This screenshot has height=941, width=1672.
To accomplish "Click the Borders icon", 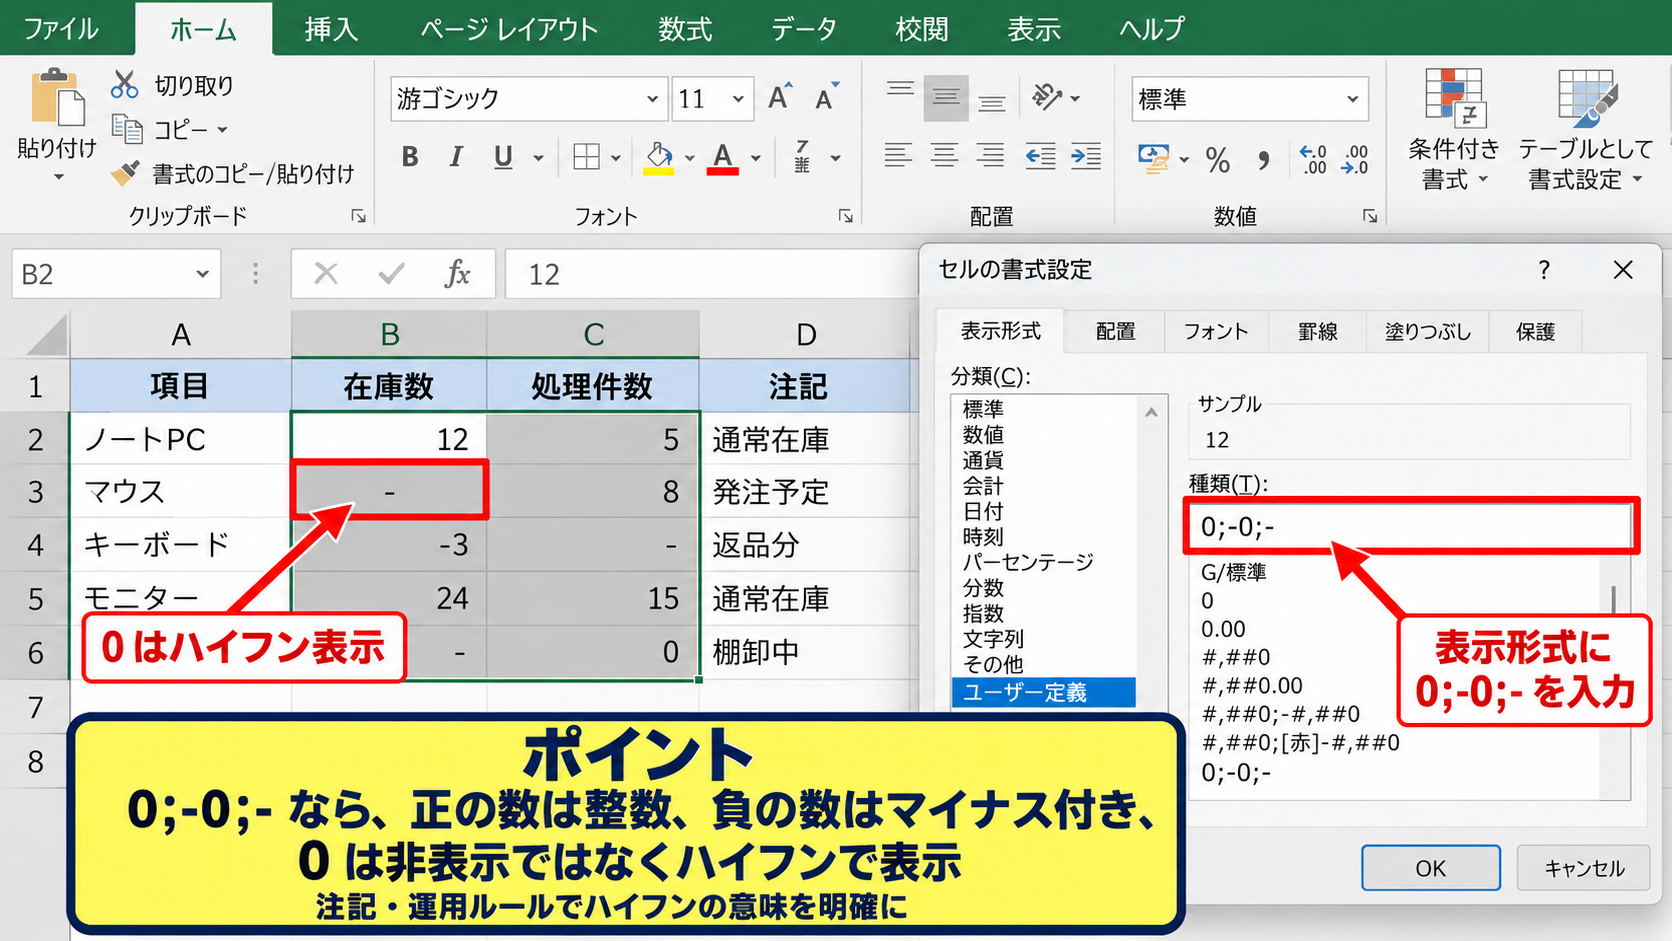I will click(x=587, y=157).
